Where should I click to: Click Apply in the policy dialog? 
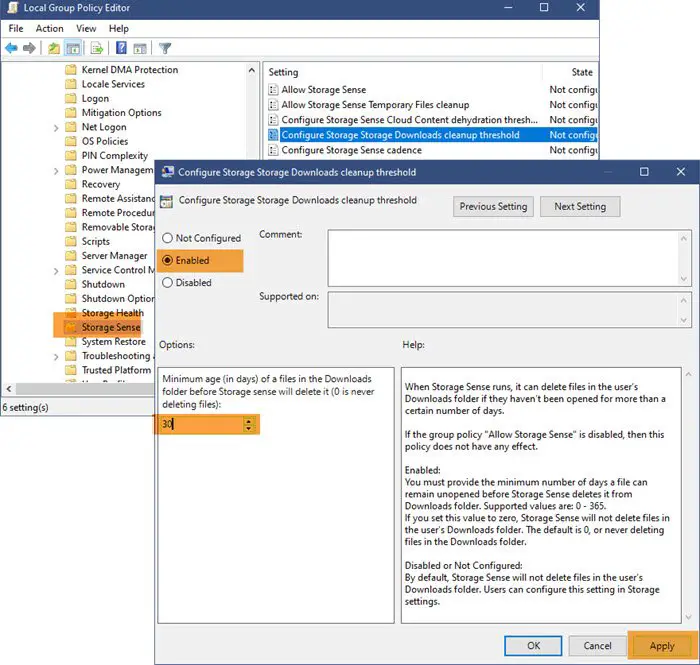coord(662,646)
